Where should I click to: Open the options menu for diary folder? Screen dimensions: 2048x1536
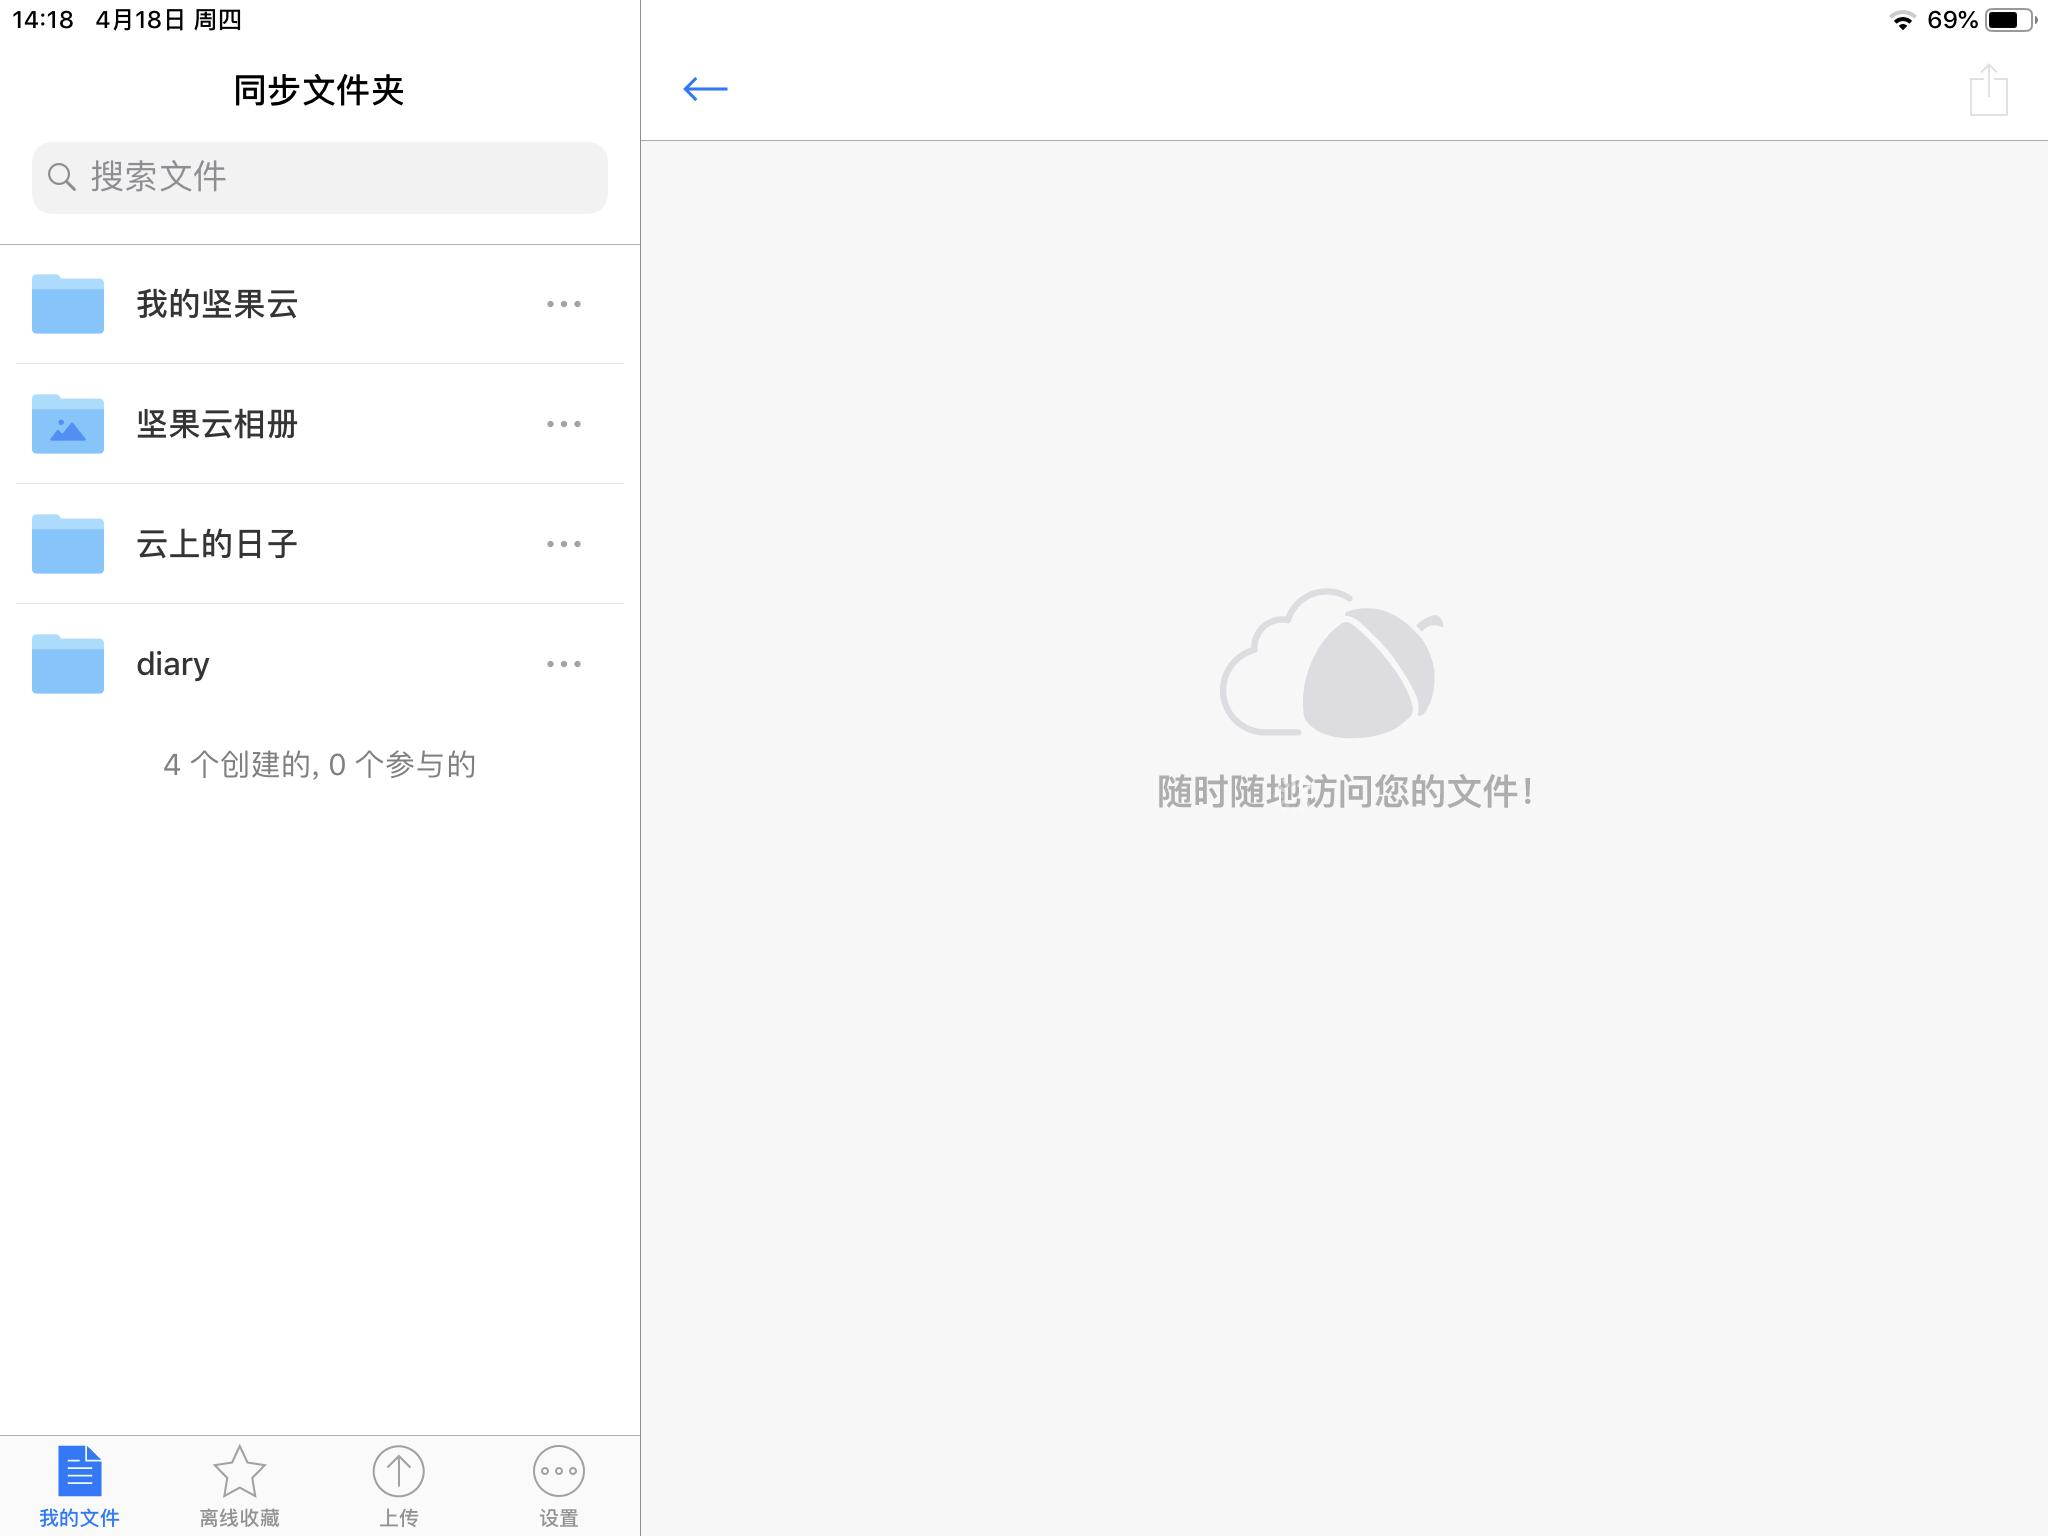coord(563,663)
